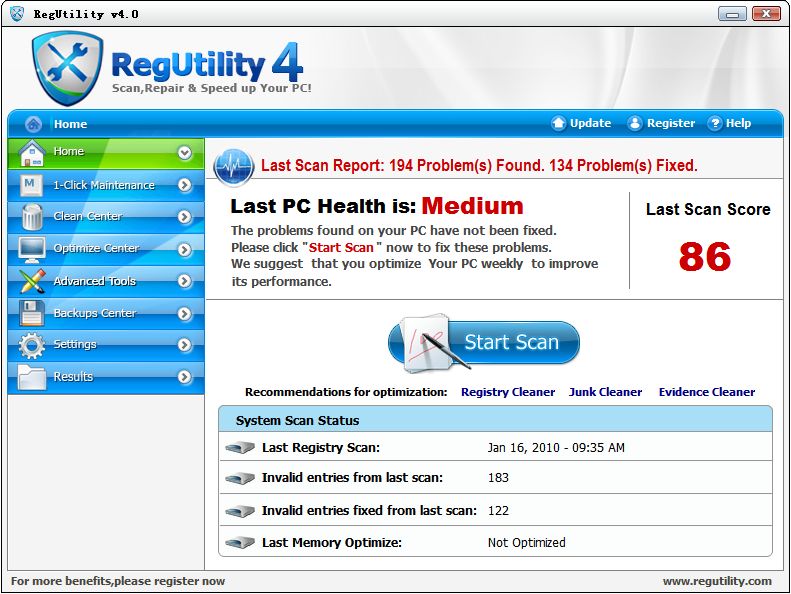The width and height of the screenshot is (791, 594).
Task: Expand the Advanced Tools arrow
Action: 185,281
